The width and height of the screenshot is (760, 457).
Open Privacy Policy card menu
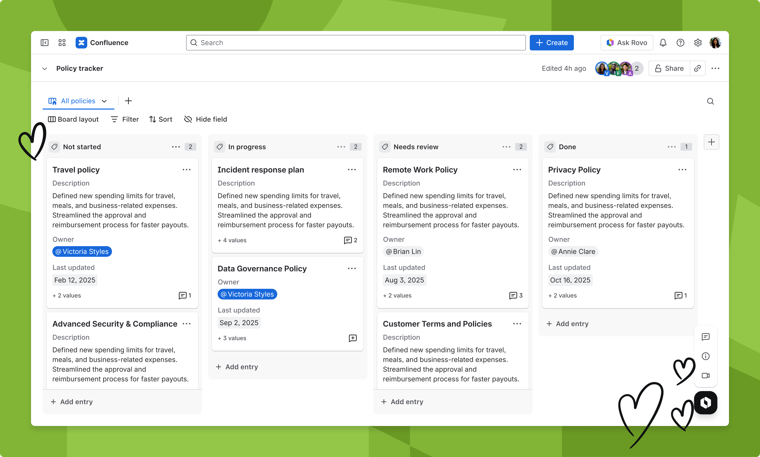tap(682, 170)
